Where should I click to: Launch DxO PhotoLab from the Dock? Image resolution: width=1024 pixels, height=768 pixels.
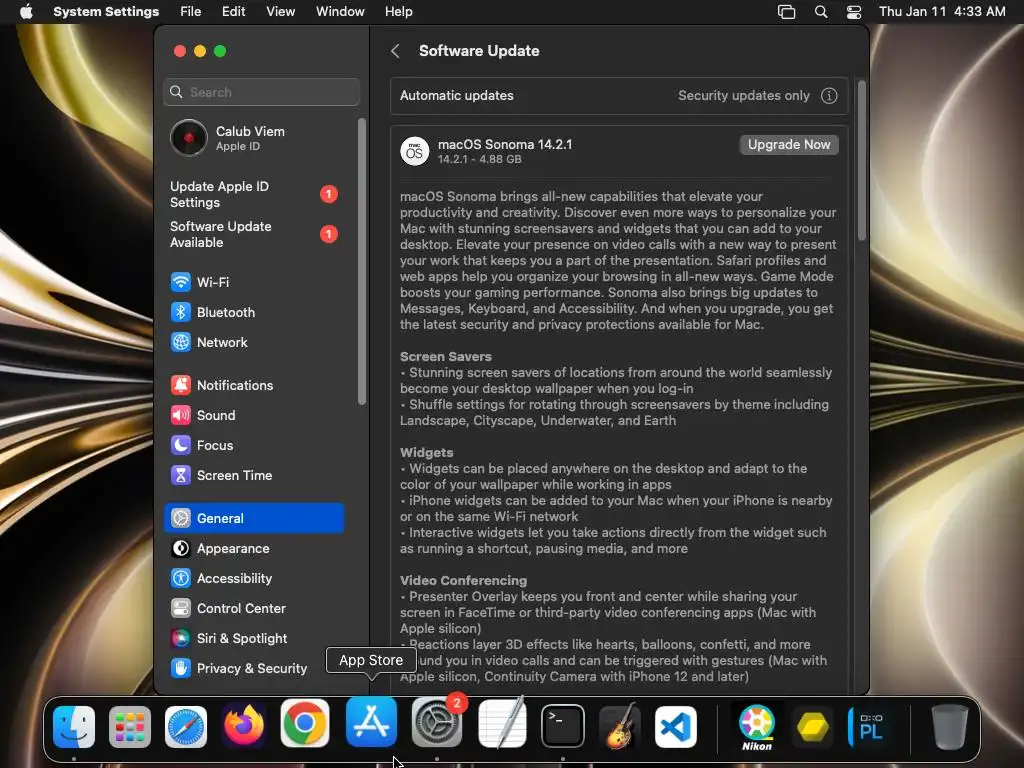869,726
